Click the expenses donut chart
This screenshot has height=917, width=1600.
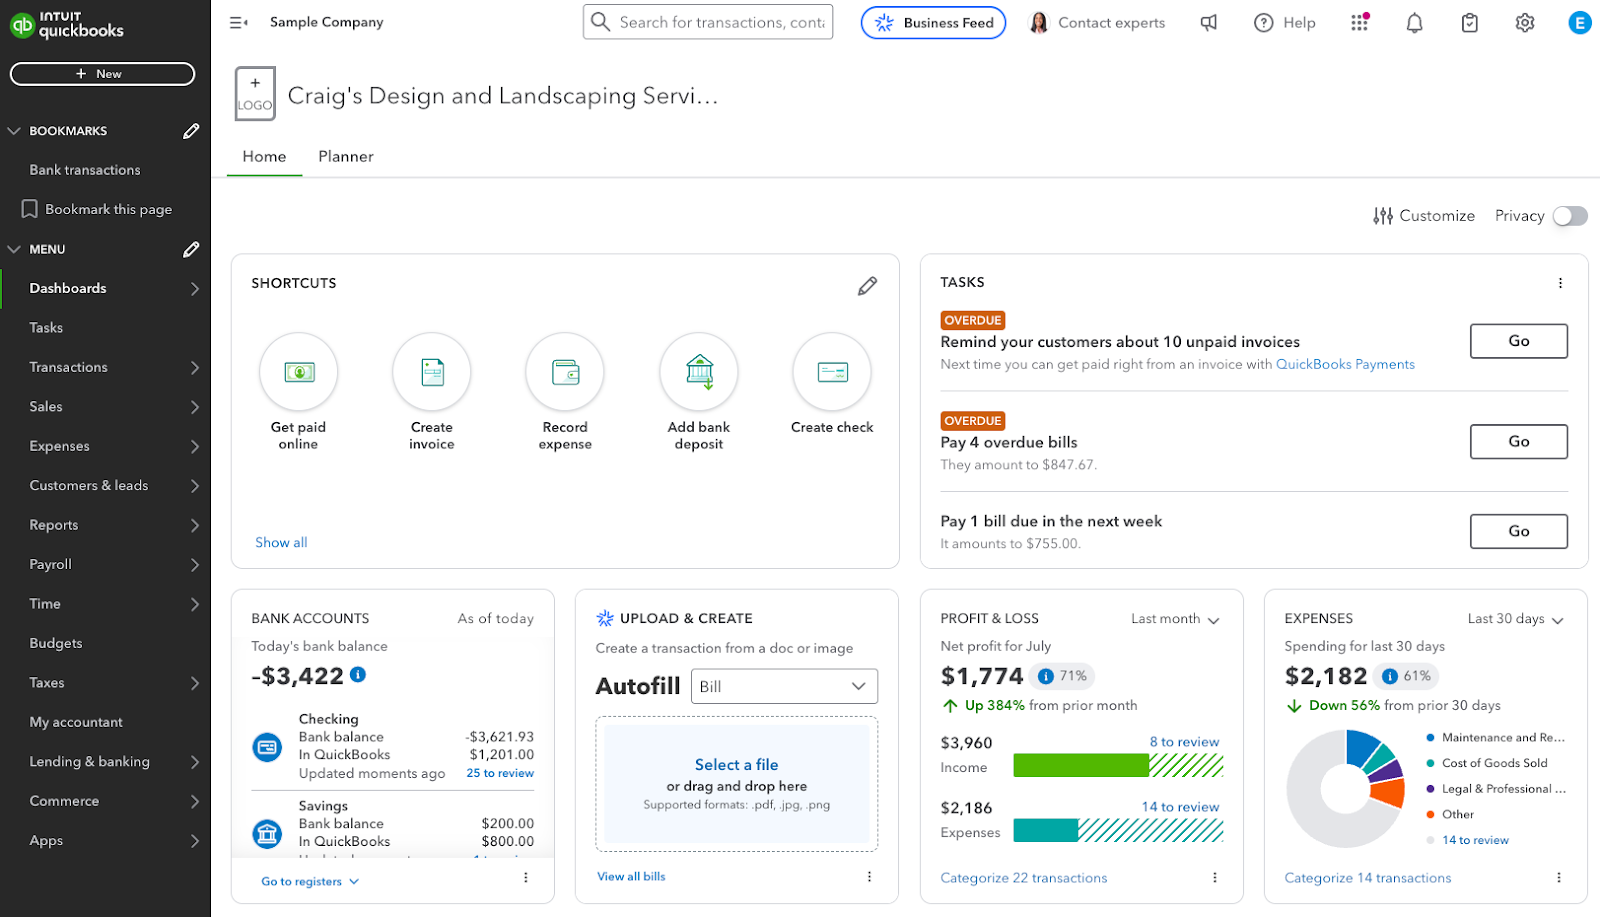pyautogui.click(x=1345, y=789)
